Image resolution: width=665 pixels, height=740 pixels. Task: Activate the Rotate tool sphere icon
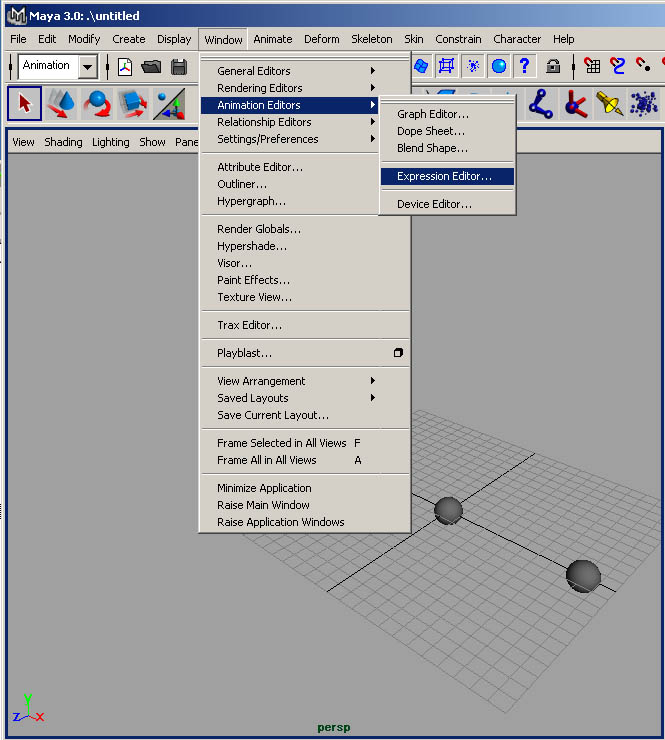(97, 104)
